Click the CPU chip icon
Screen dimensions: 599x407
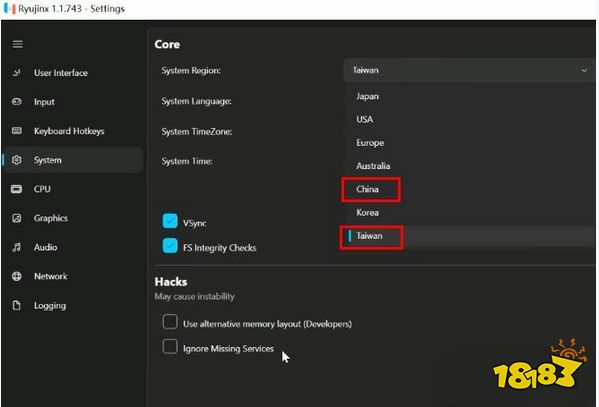click(16, 189)
